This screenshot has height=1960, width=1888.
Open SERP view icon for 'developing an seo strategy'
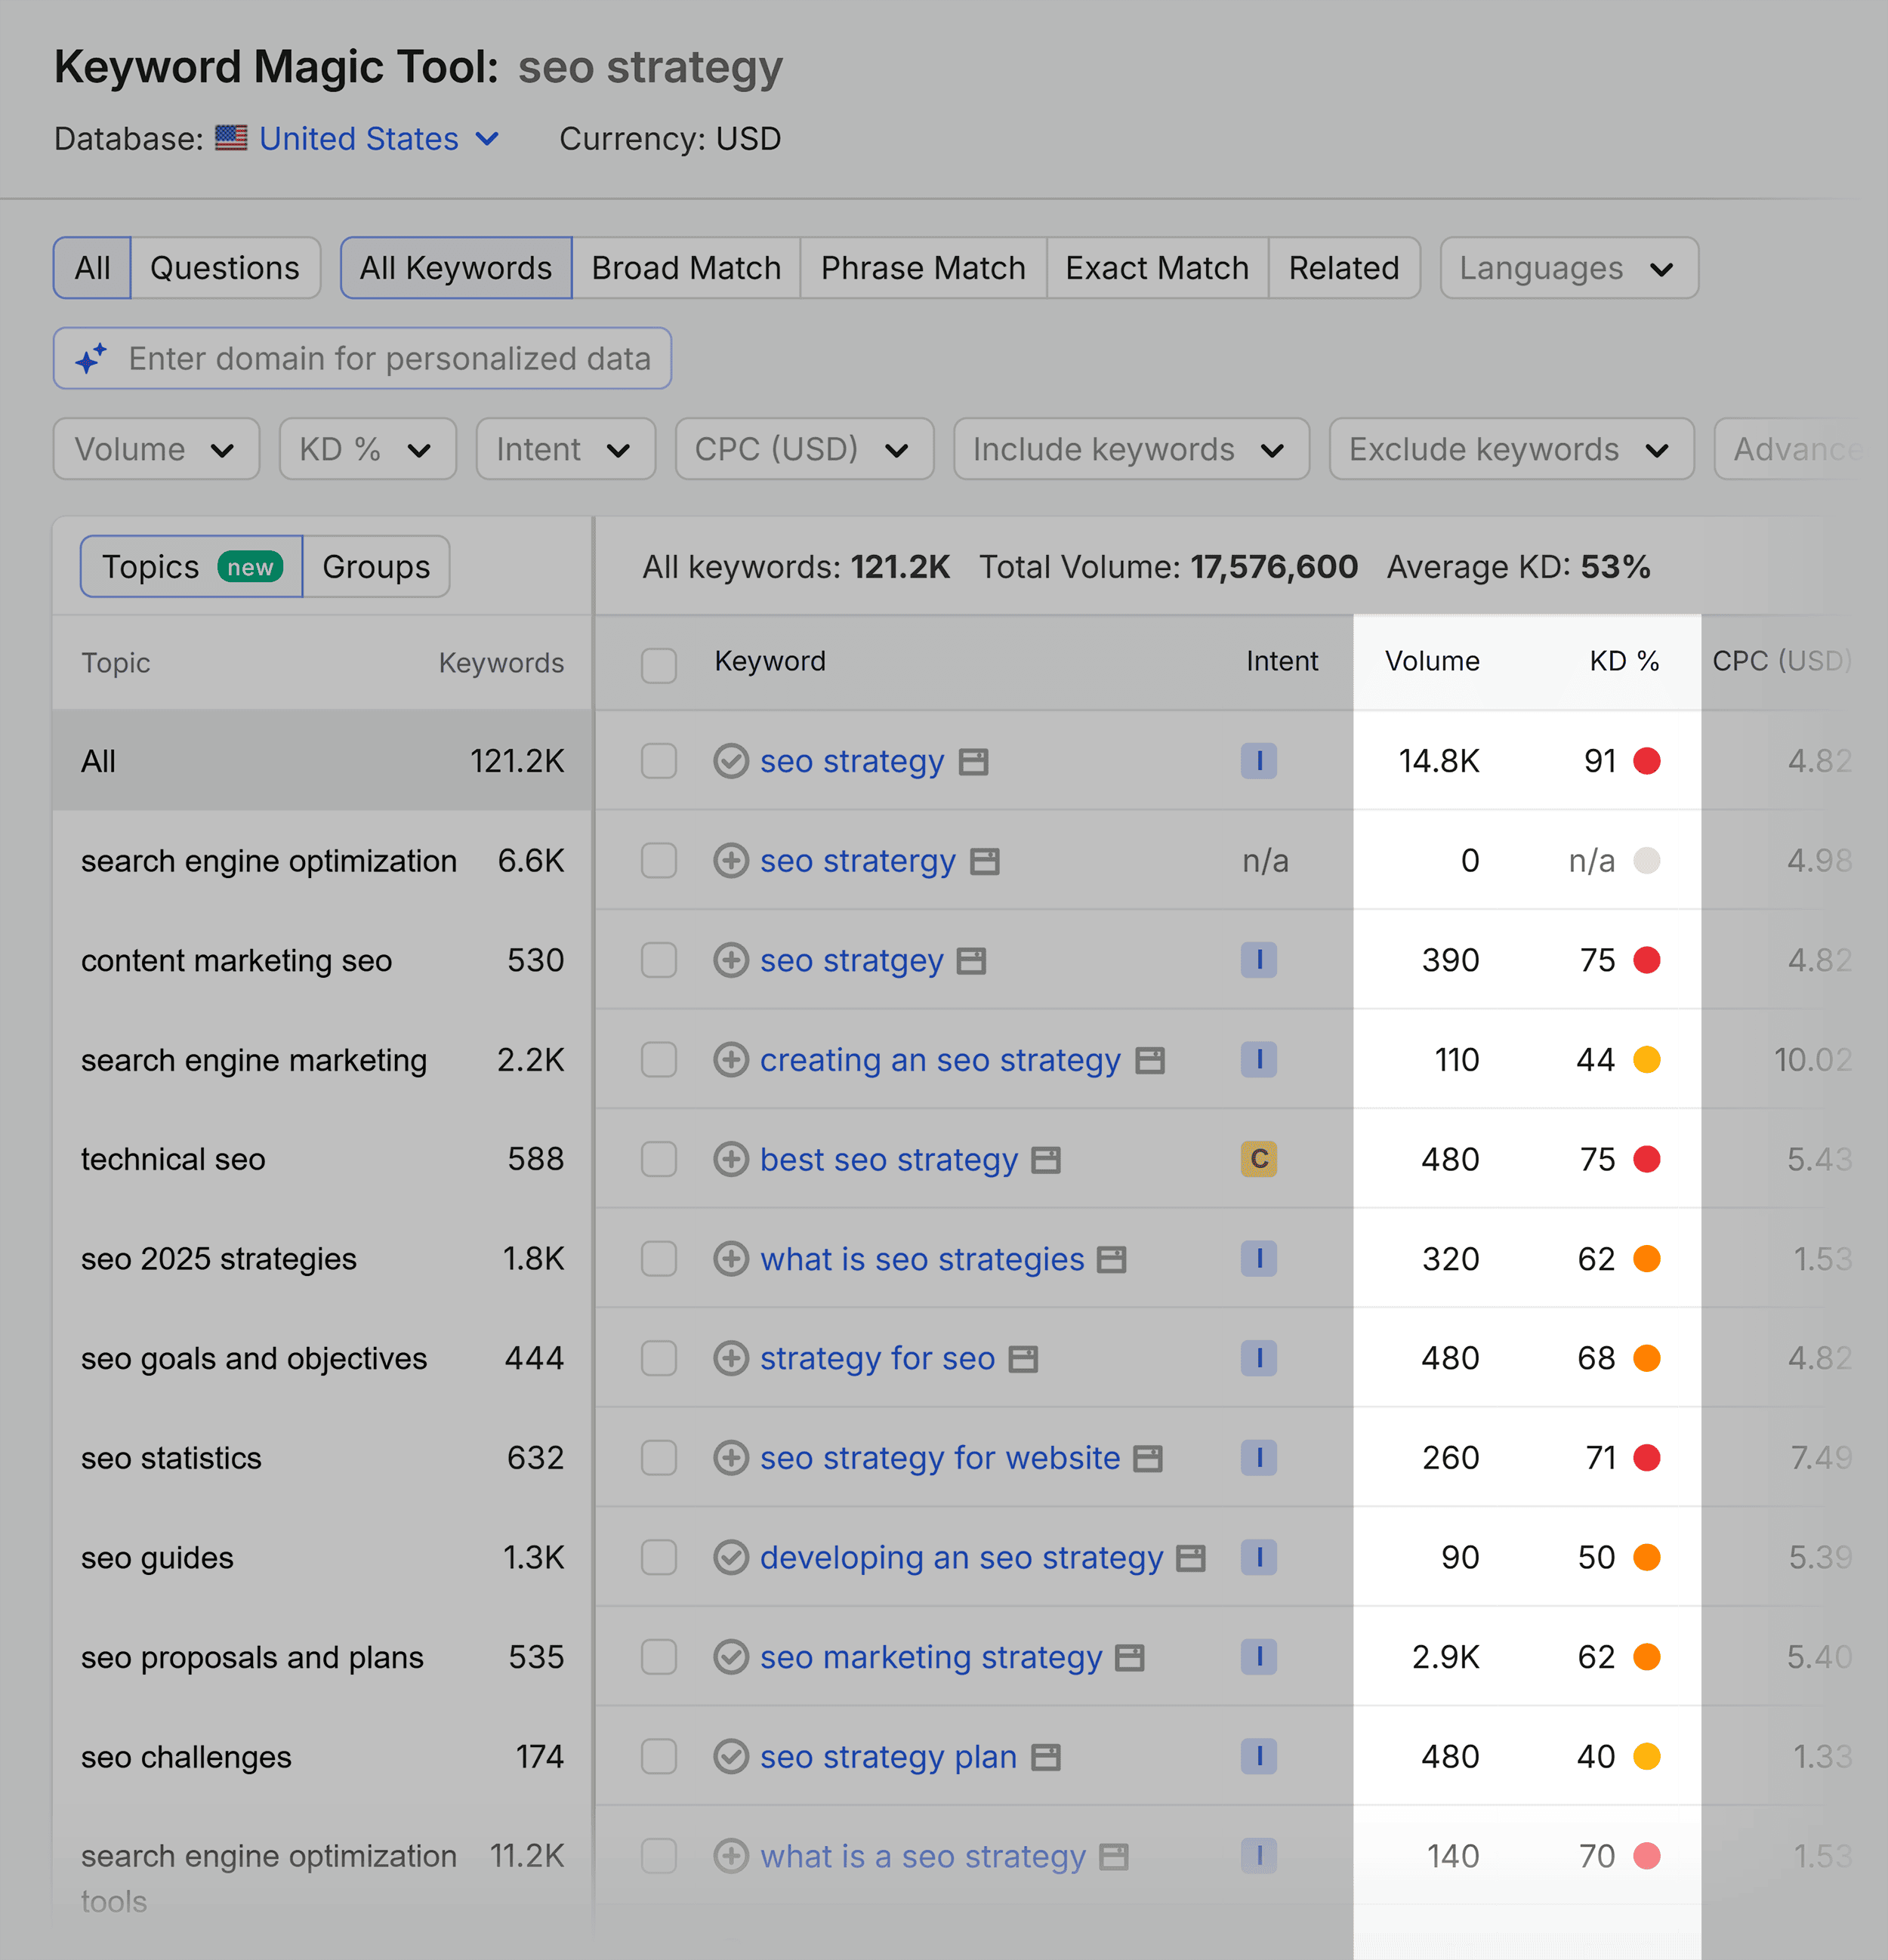(x=1190, y=1558)
